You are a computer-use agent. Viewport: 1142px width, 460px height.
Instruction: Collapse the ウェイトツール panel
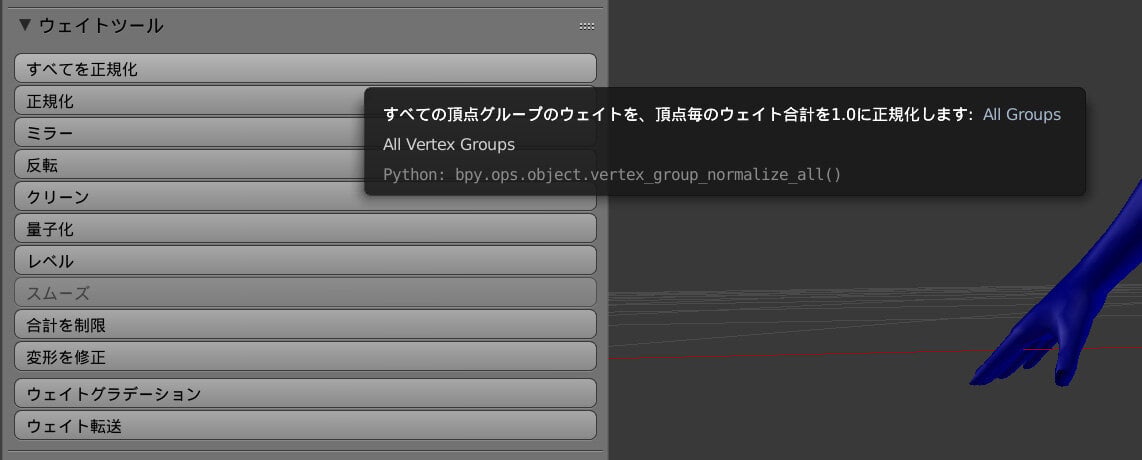click(x=25, y=25)
